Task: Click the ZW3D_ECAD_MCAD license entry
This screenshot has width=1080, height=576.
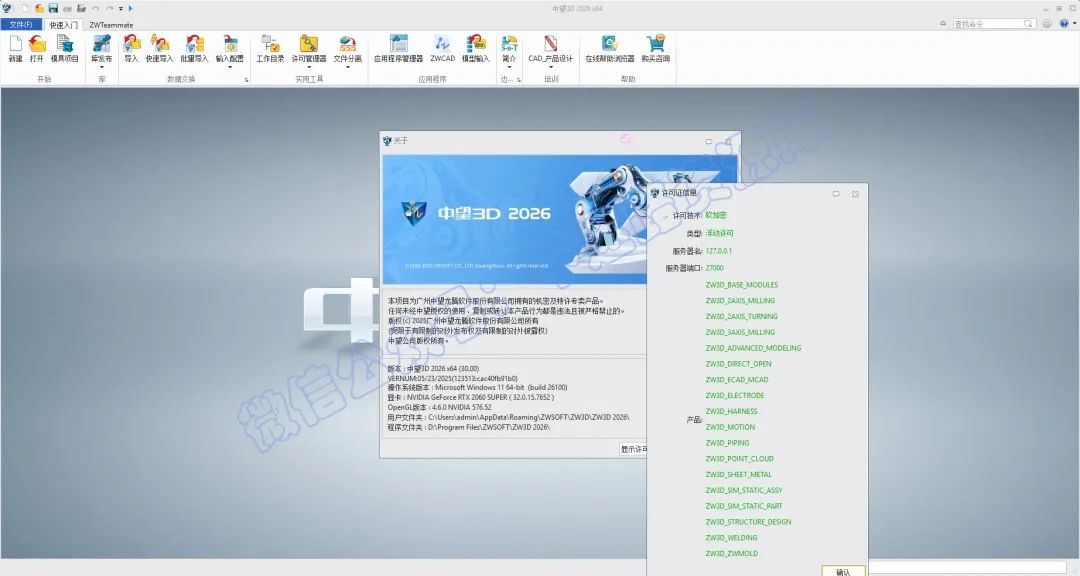Action: tap(737, 380)
